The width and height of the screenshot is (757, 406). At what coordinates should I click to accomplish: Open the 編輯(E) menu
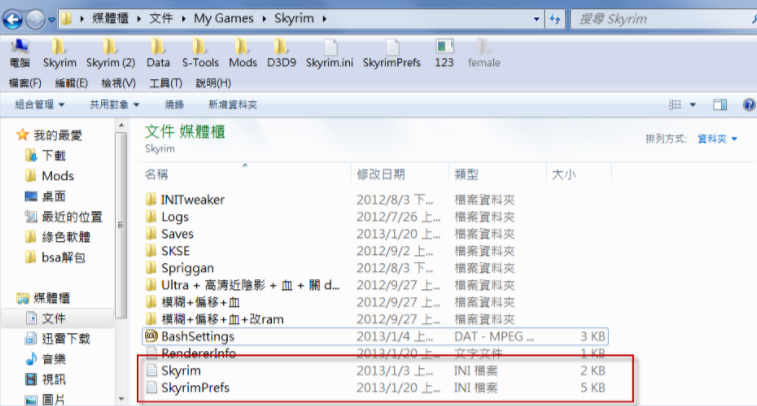coord(71,83)
